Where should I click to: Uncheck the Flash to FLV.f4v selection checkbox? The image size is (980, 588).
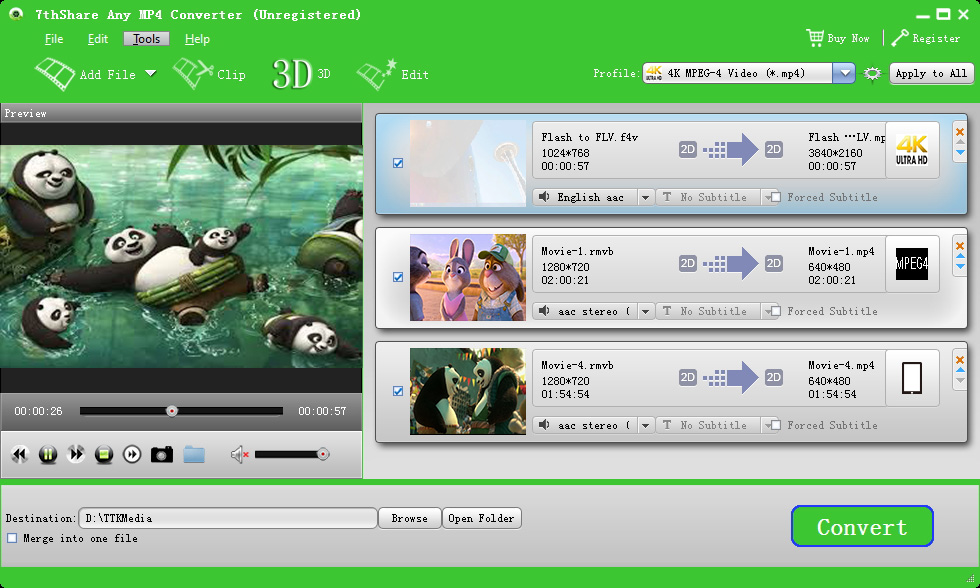click(398, 162)
